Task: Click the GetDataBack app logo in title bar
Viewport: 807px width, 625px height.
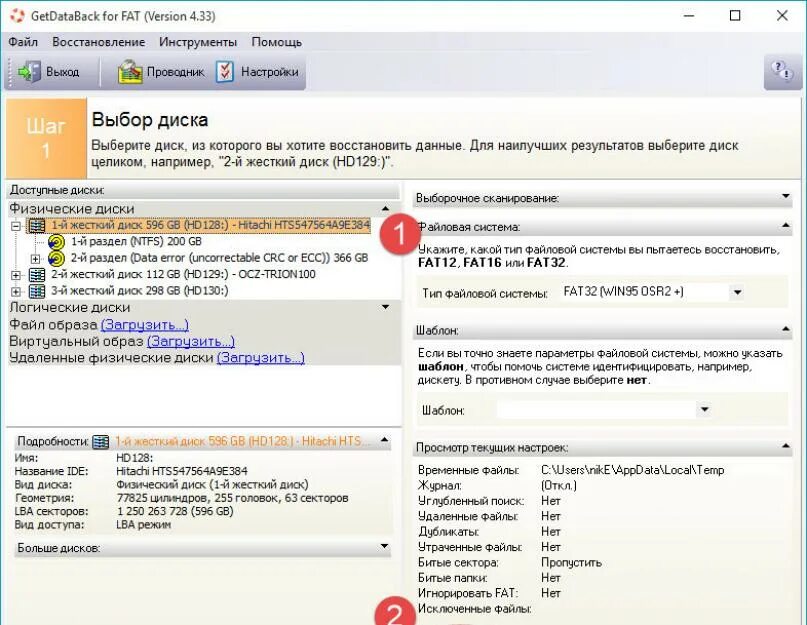Action: click(17, 16)
